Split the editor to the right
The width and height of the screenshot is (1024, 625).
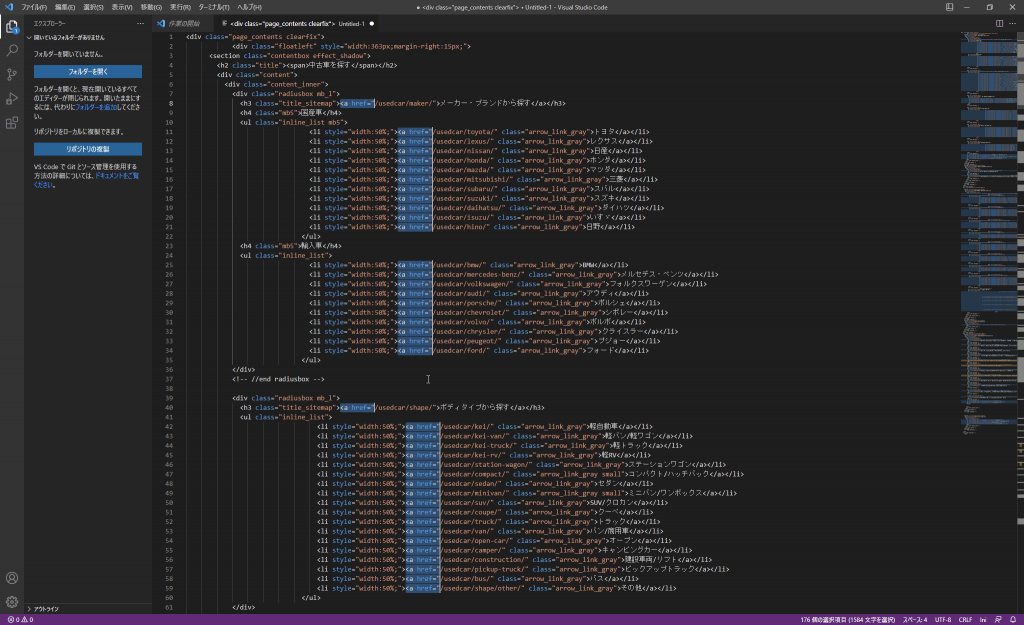point(999,24)
